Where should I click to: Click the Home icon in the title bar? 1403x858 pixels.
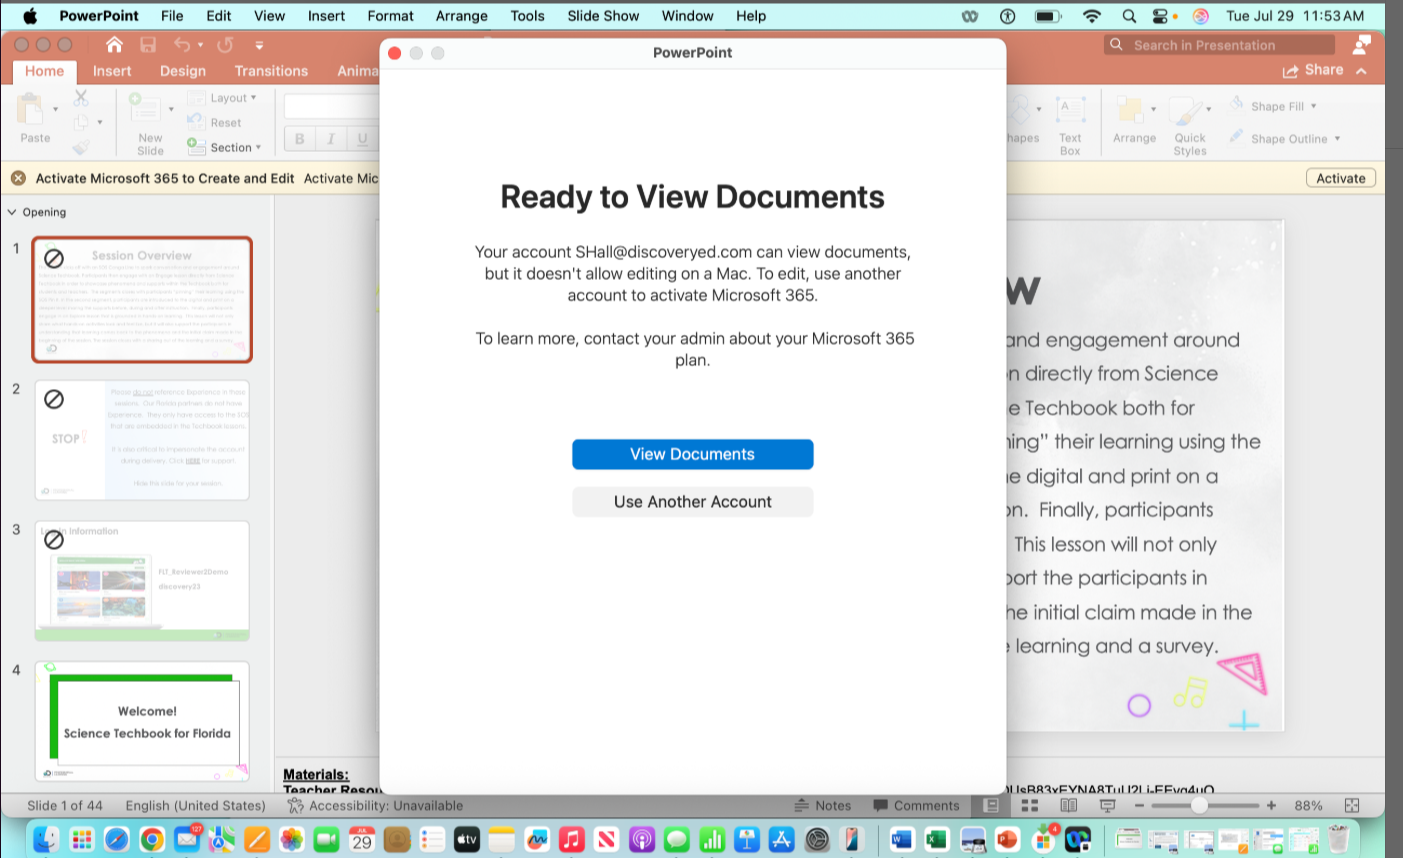pyautogui.click(x=114, y=44)
